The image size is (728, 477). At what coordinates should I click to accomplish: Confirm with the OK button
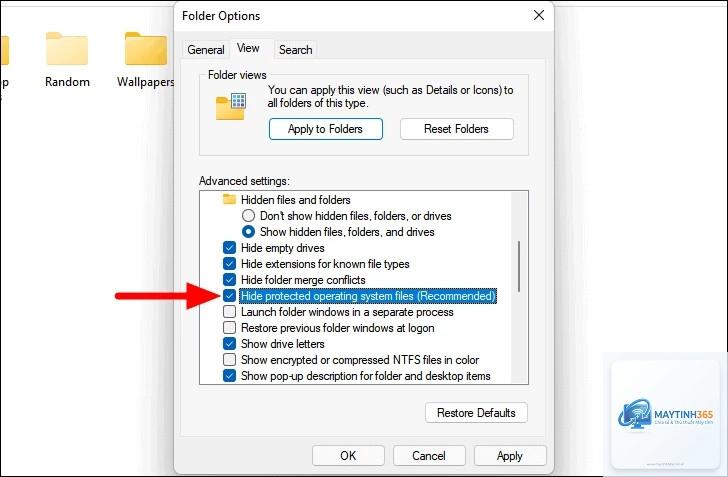(348, 456)
